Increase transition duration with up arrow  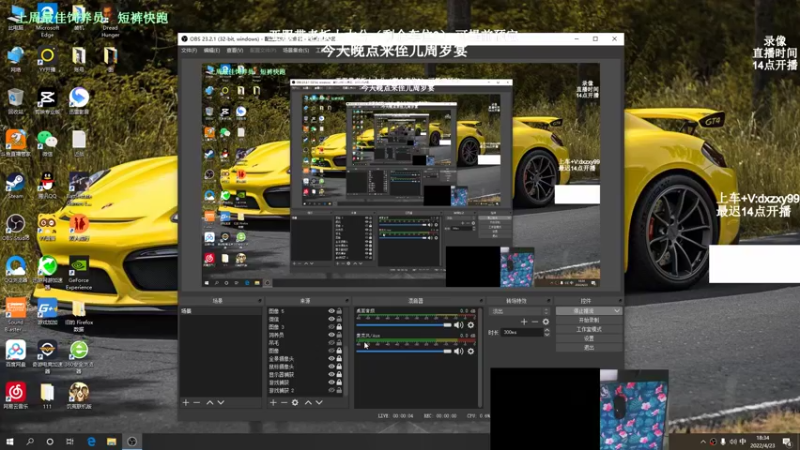(x=547, y=330)
